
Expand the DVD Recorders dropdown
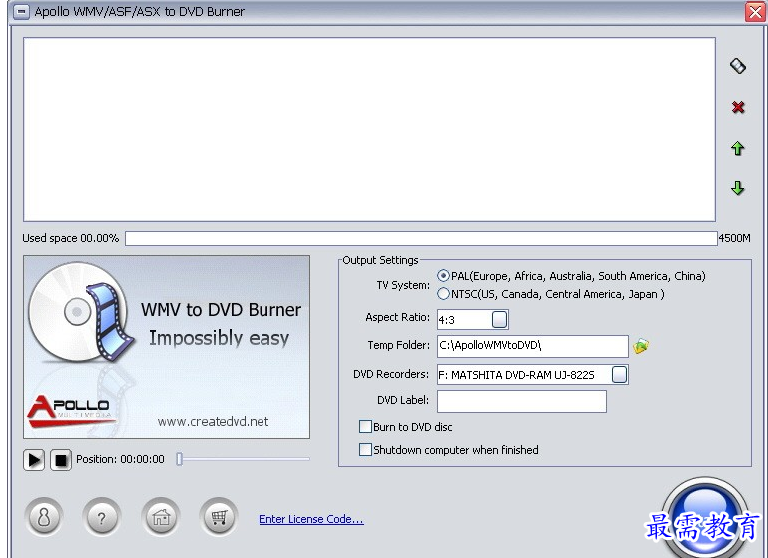[619, 375]
